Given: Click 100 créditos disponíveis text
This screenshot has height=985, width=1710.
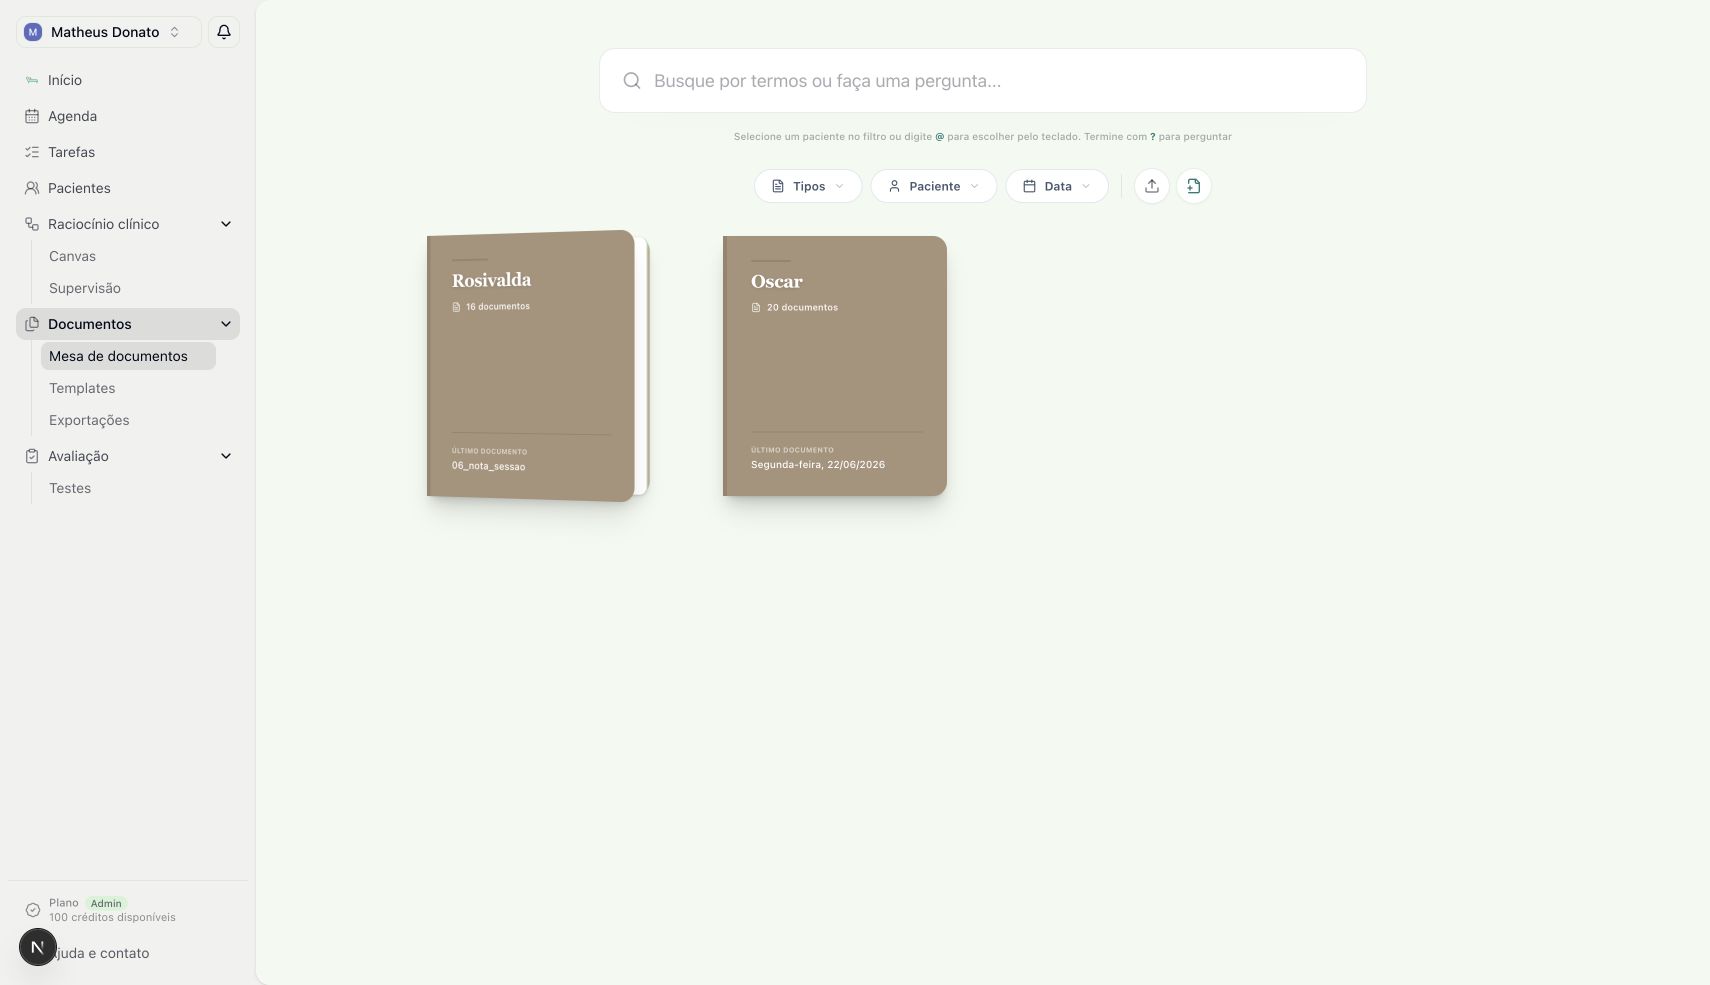Looking at the screenshot, I should tap(112, 917).
